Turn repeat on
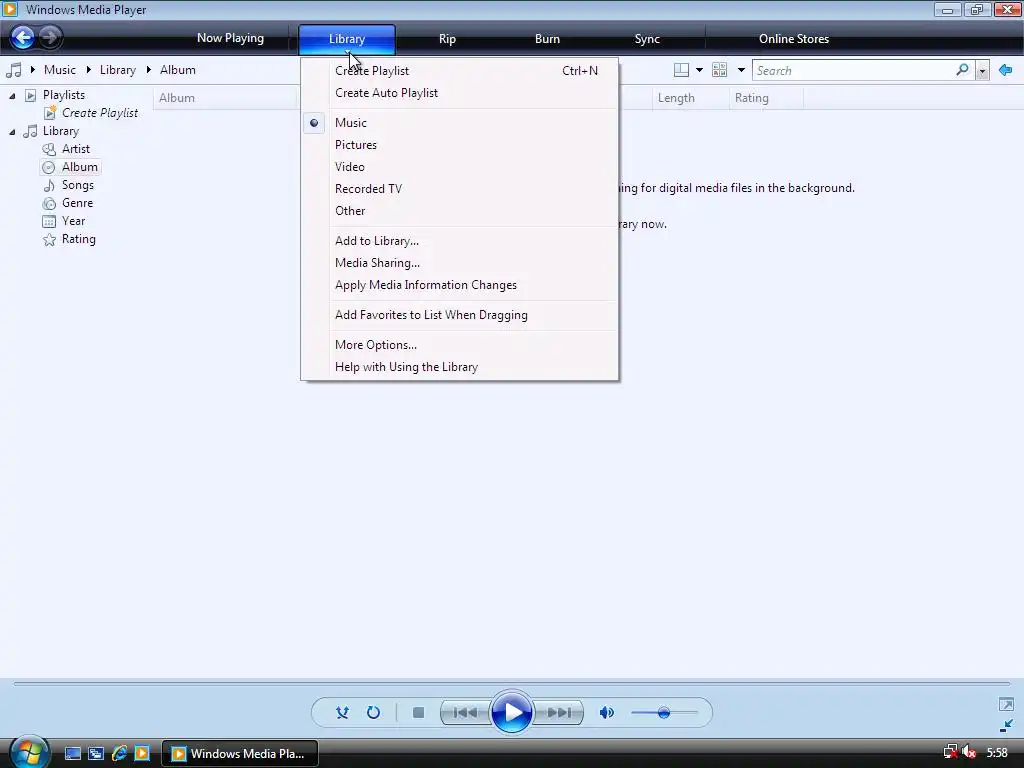Screen dimensions: 1024x768 pos(374,712)
